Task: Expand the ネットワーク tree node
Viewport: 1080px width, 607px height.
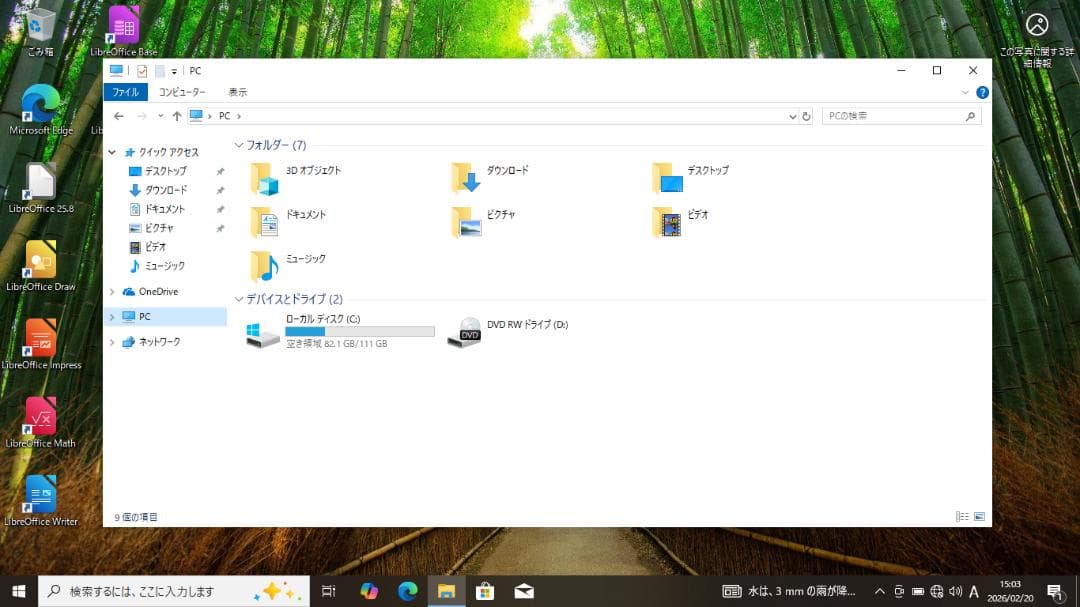Action: [112, 342]
